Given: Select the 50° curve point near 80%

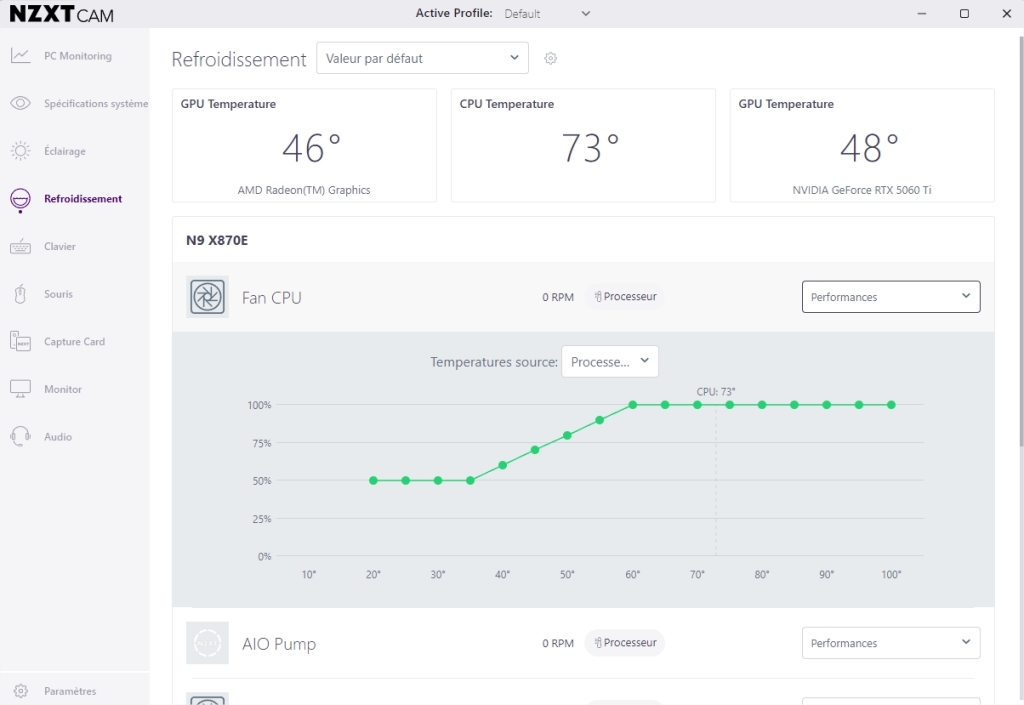Looking at the screenshot, I should (x=568, y=435).
